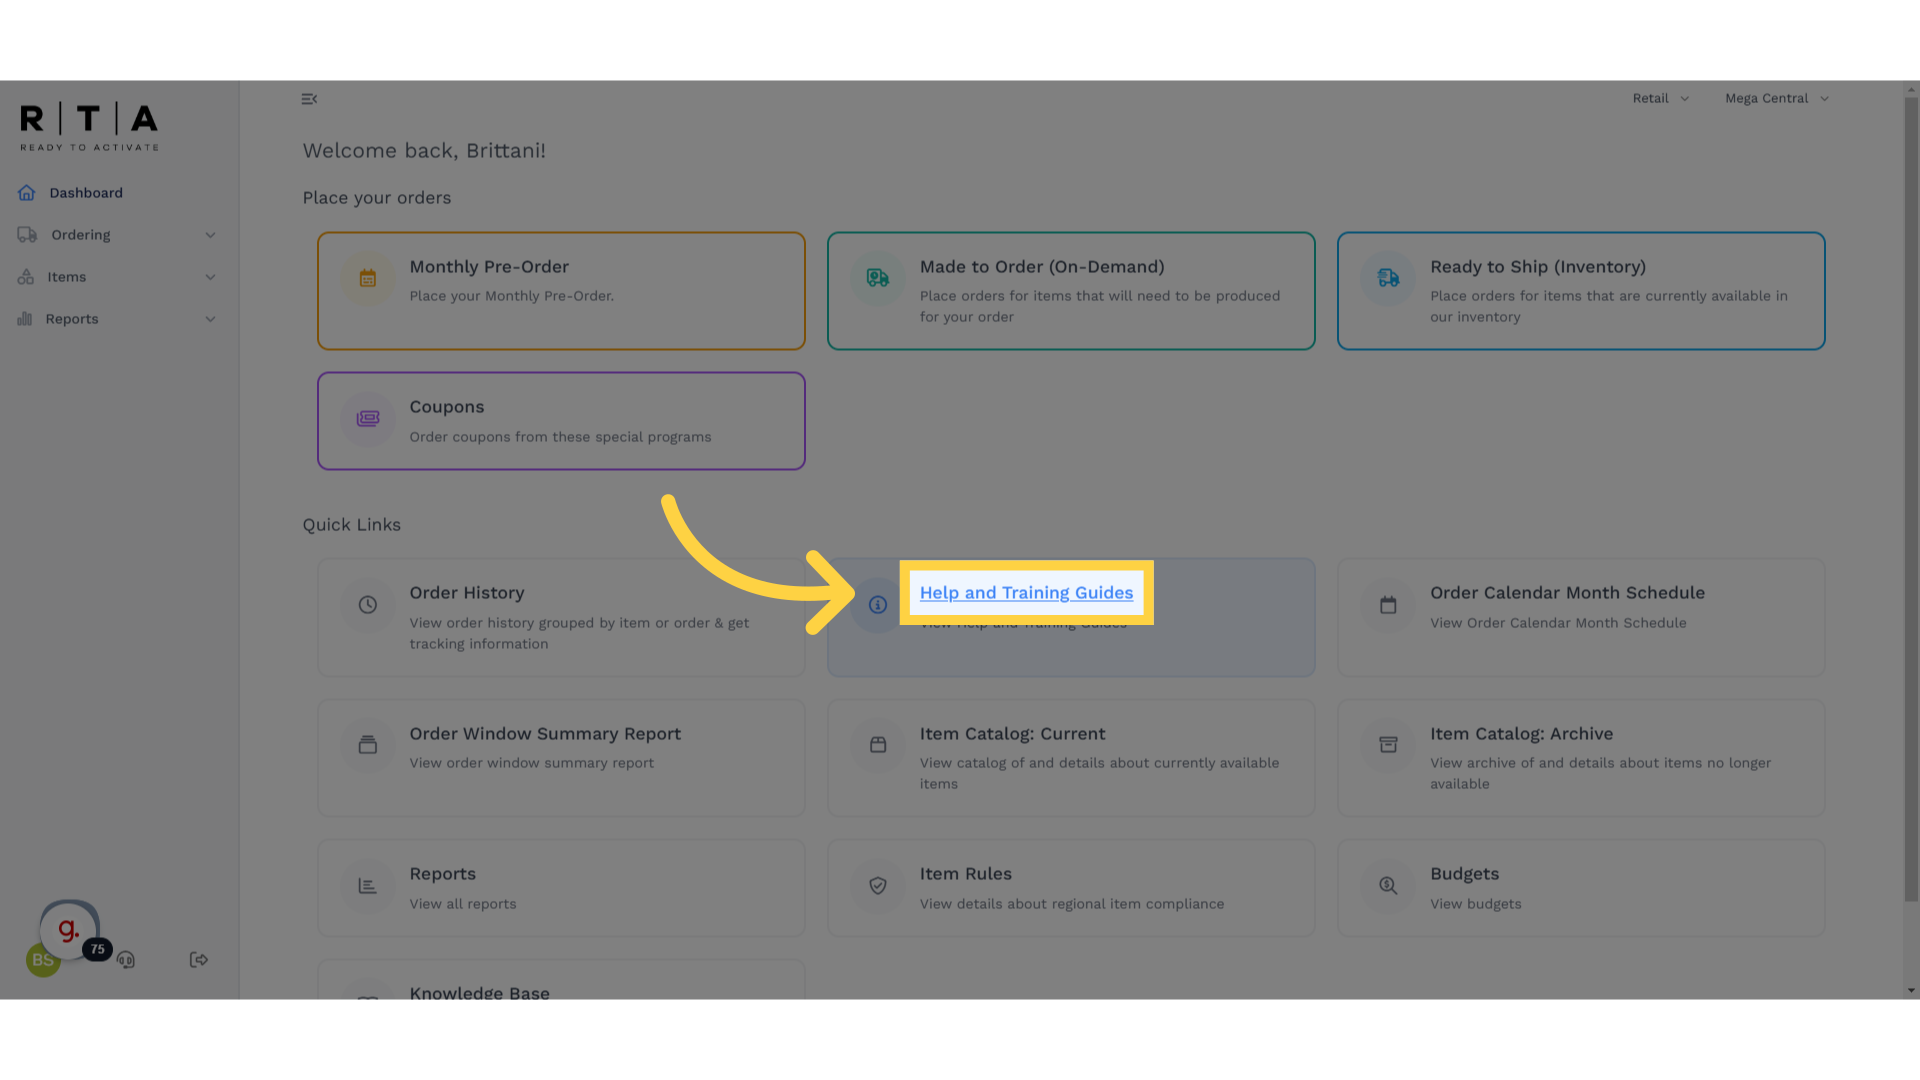Open the Order History quick link

[467, 593]
